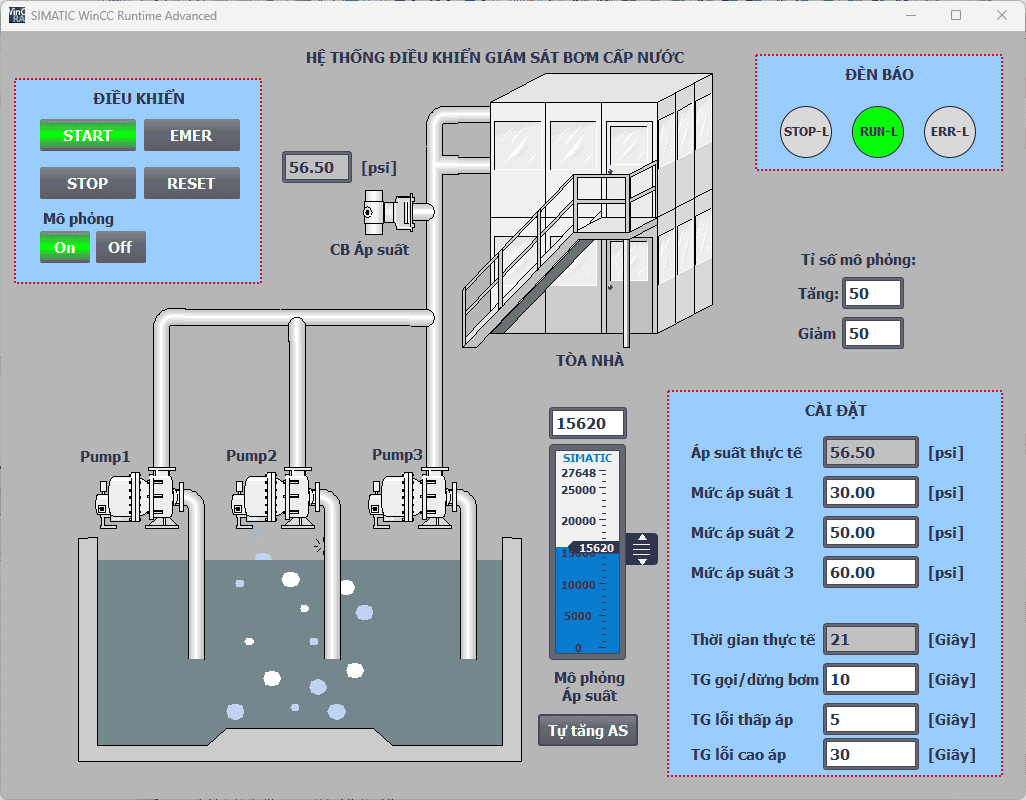Click the Tỉ số mô phỏng label
The image size is (1026, 800).
coord(858,260)
